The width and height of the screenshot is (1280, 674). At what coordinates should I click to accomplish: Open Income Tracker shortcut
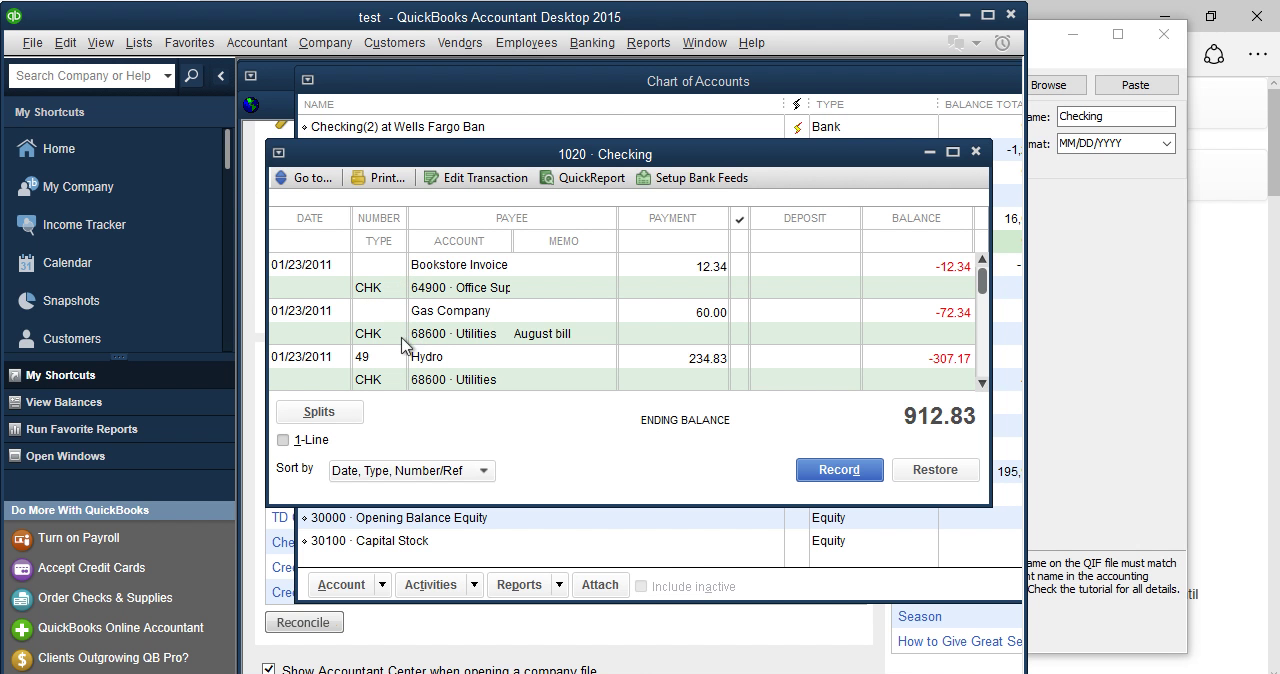83,225
